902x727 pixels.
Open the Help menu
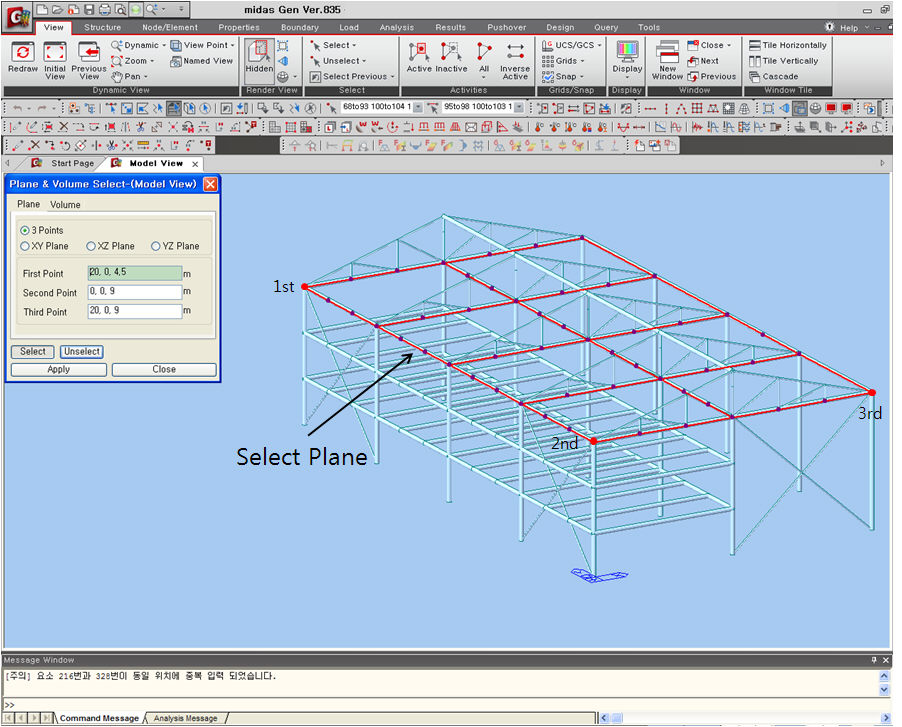[x=849, y=28]
